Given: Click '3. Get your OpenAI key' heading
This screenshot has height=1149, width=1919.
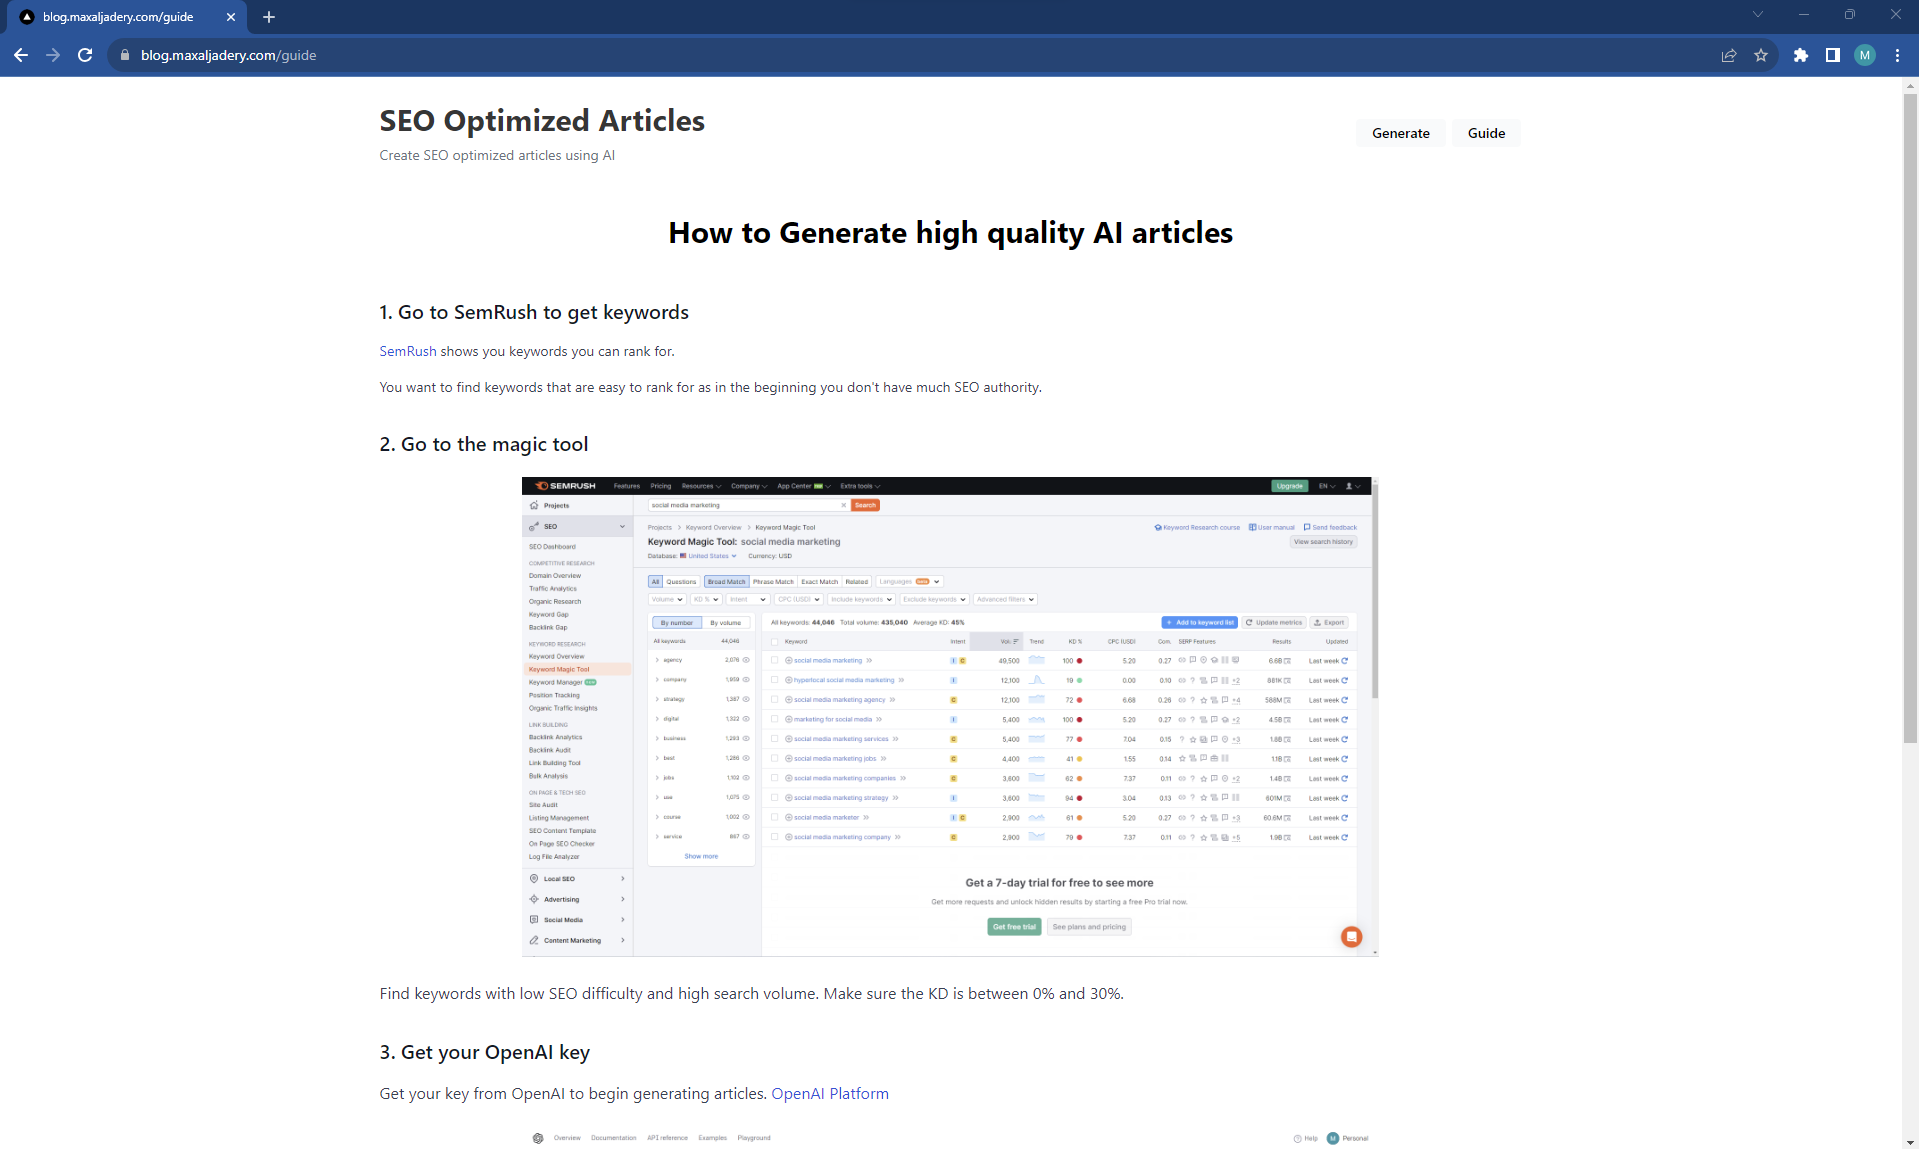Looking at the screenshot, I should pyautogui.click(x=485, y=1052).
